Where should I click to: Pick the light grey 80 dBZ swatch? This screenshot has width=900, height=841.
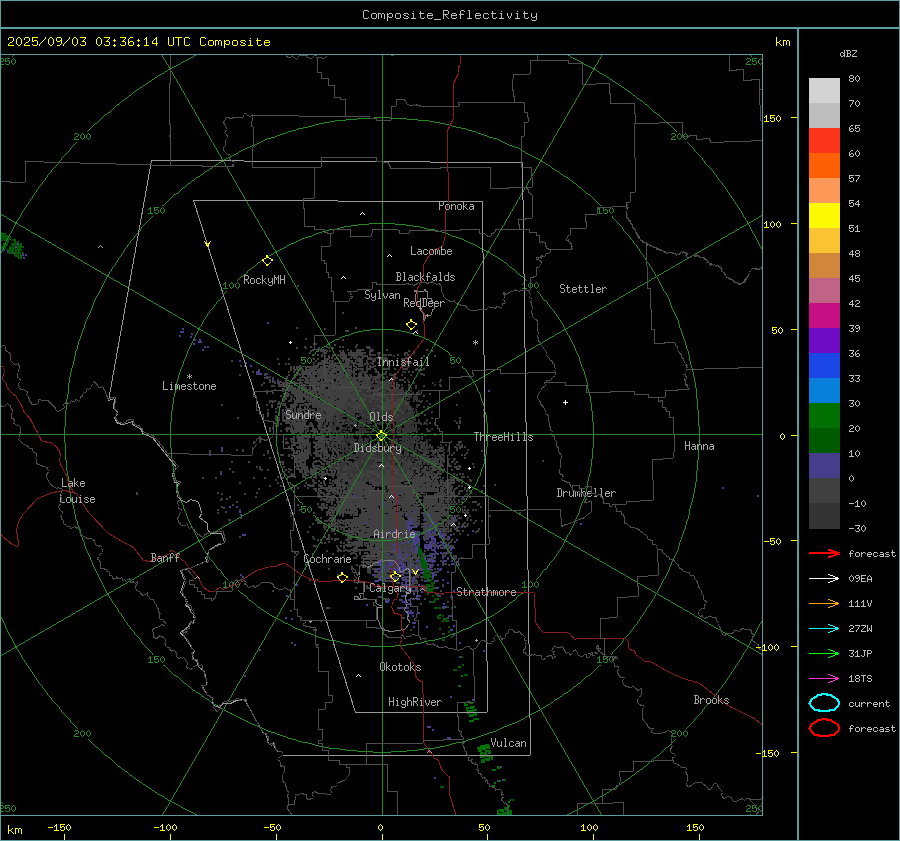(824, 91)
